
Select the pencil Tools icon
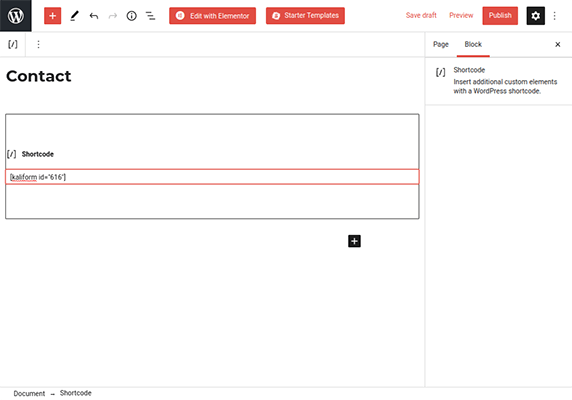coord(74,16)
